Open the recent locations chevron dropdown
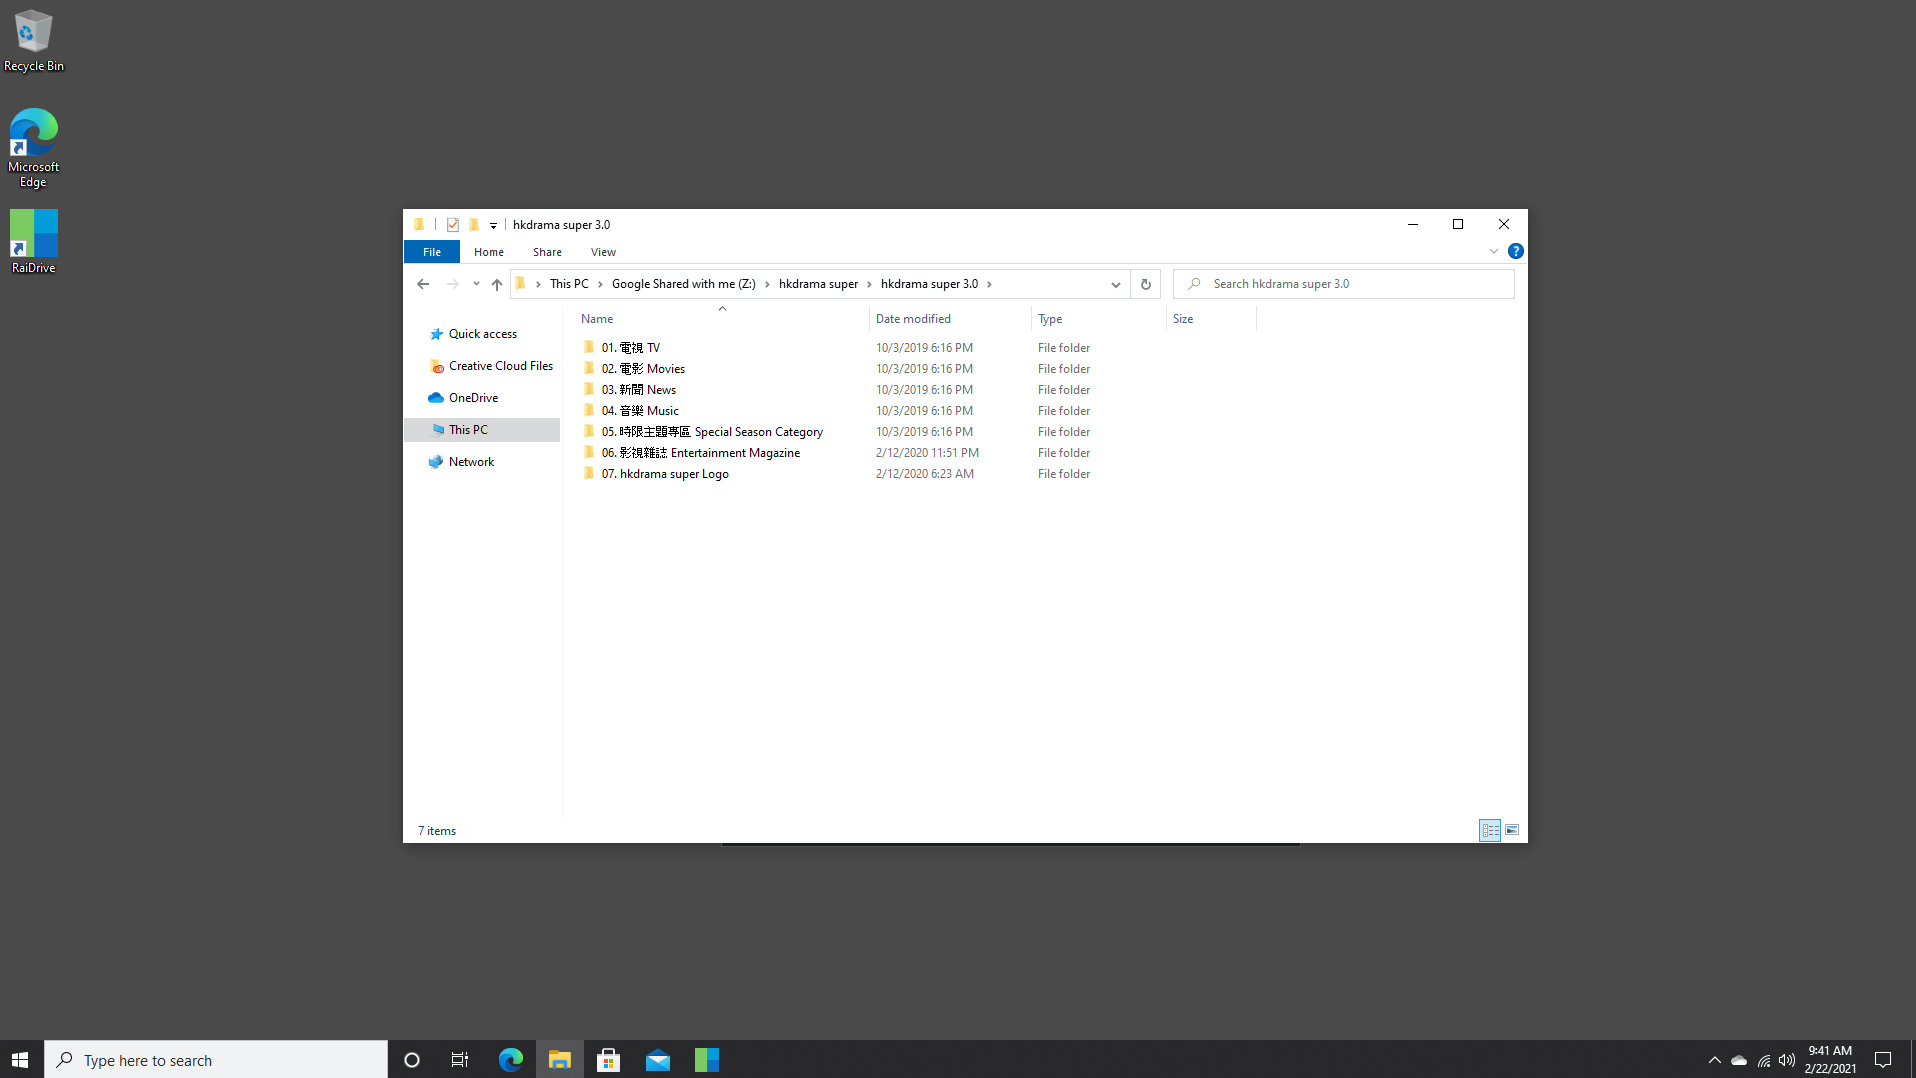 (475, 284)
